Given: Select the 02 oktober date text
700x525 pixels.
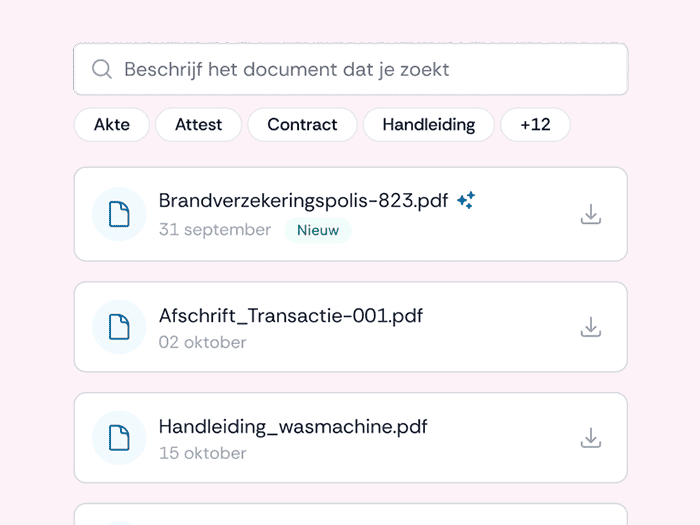Looking at the screenshot, I should pos(202,342).
